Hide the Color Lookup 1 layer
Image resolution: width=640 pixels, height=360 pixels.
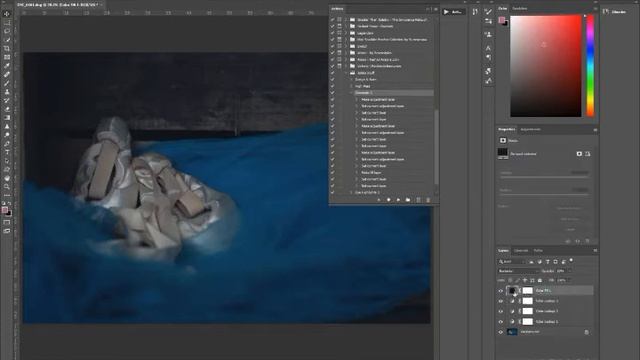501,322
